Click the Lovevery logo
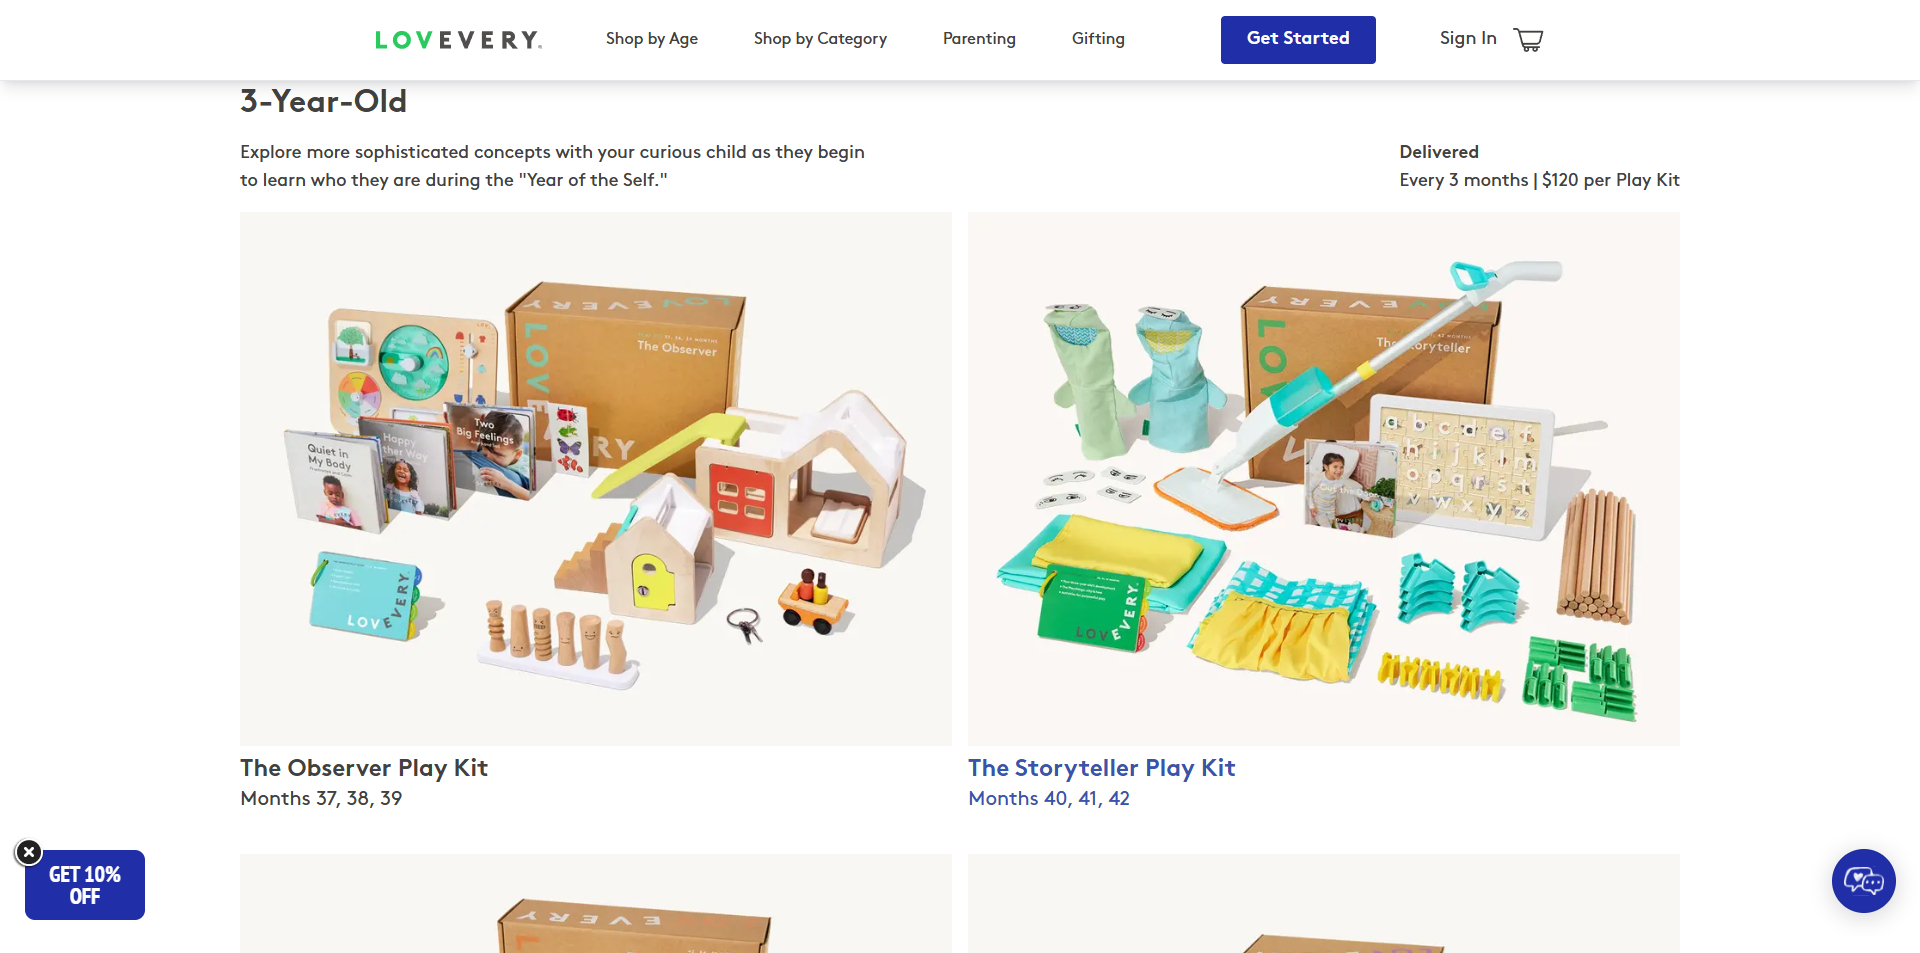Viewport: 1920px width, 953px height. 458,40
